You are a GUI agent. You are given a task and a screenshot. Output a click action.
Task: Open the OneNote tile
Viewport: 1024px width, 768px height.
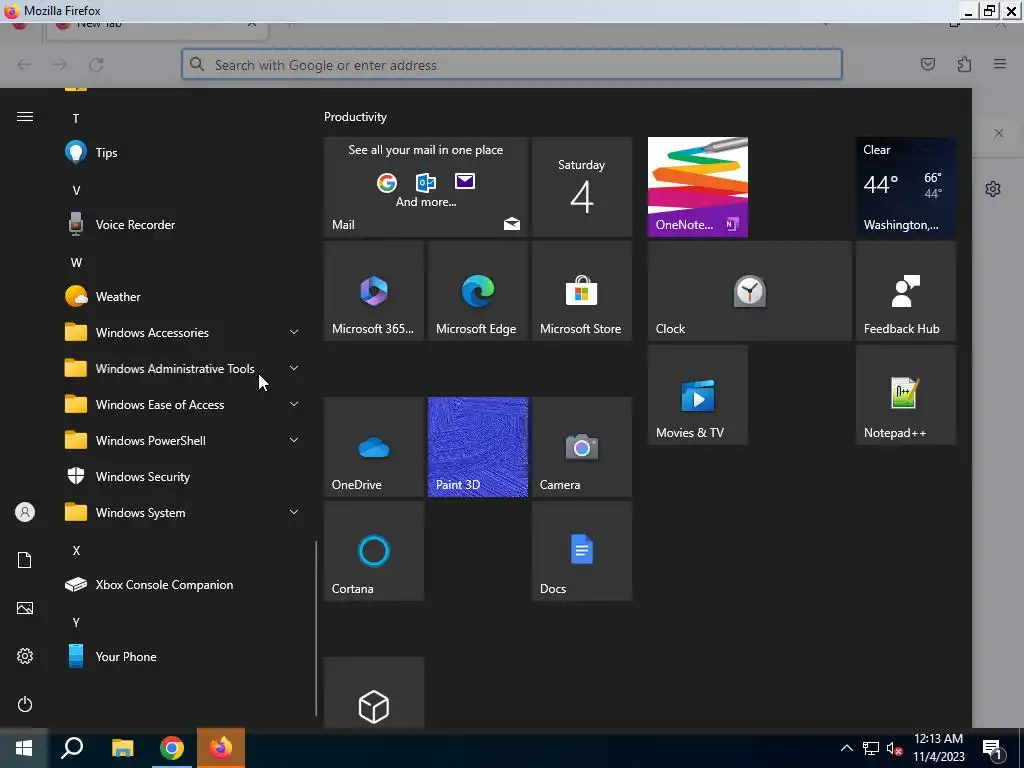pos(697,187)
